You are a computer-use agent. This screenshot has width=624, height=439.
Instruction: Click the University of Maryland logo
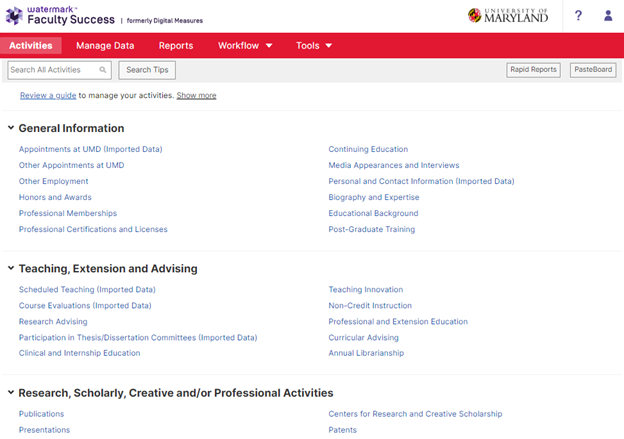point(508,16)
